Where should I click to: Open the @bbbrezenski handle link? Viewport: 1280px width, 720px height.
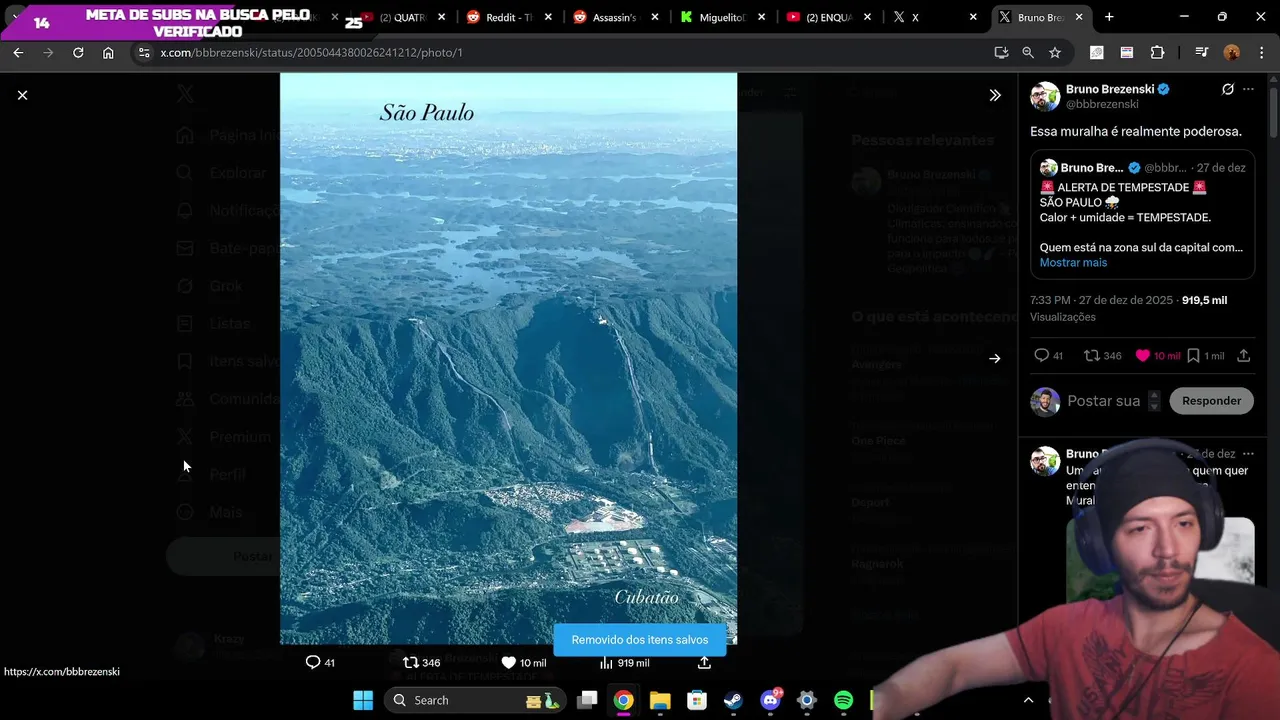click(1102, 104)
